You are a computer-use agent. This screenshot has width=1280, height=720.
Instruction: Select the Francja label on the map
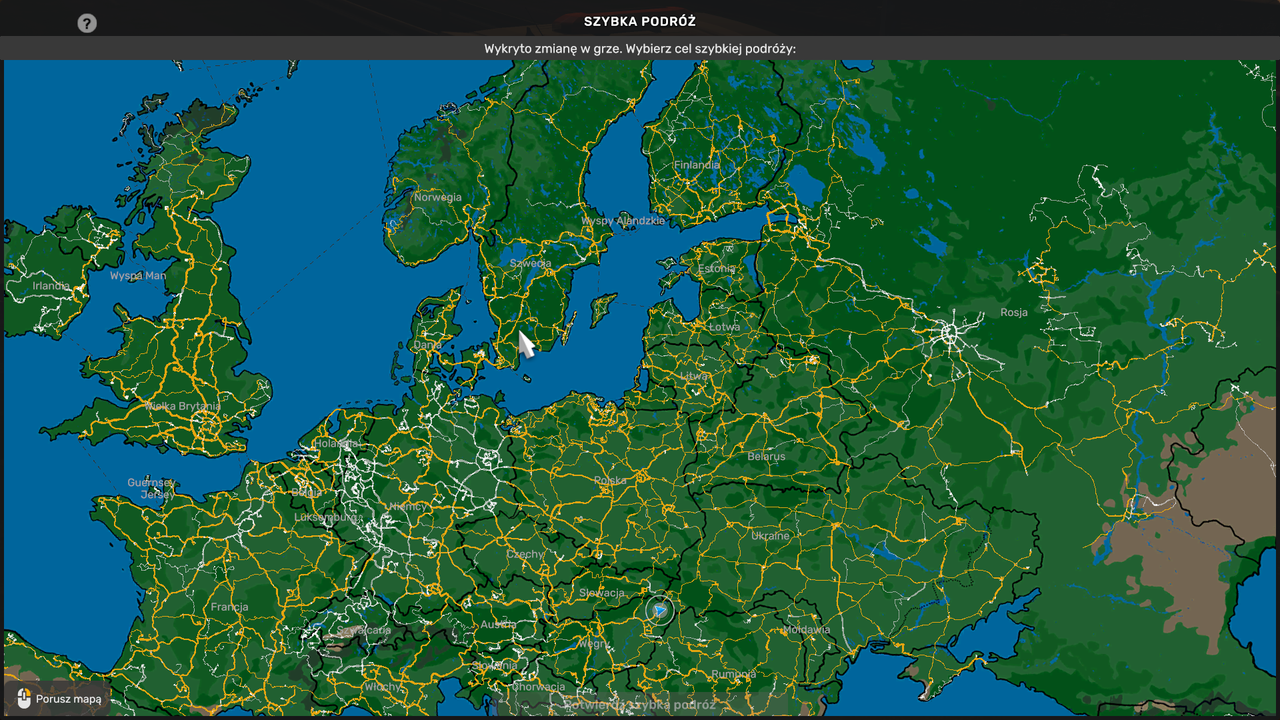[x=229, y=607]
